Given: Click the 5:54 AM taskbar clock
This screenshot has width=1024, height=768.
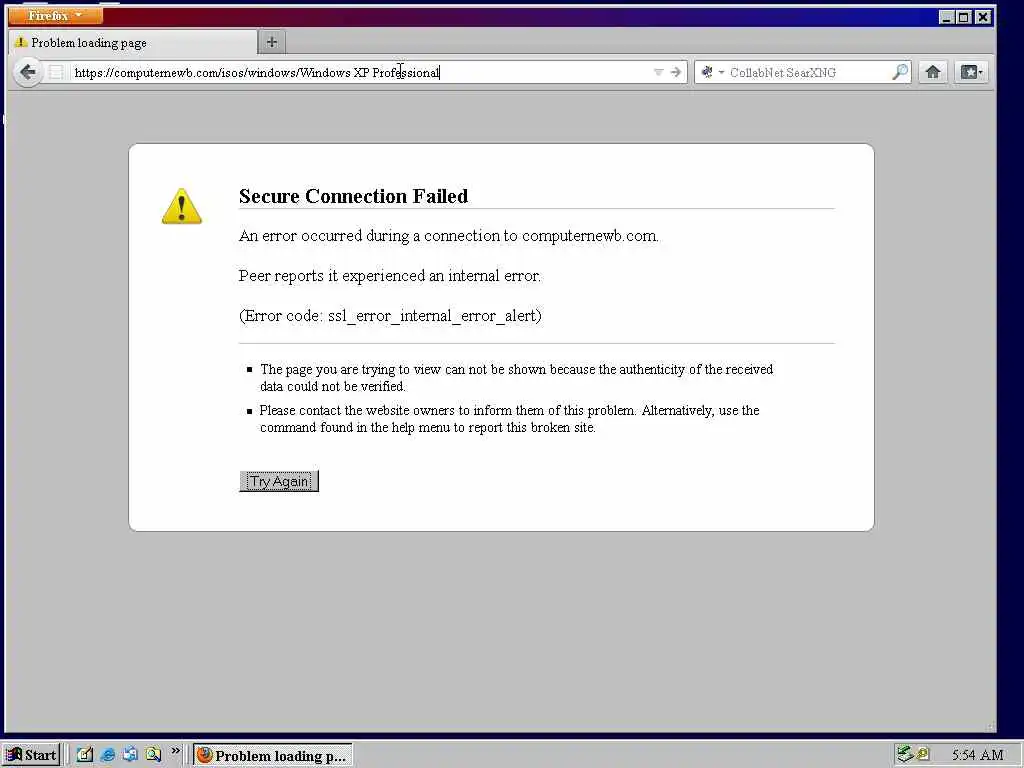Looking at the screenshot, I should (978, 755).
